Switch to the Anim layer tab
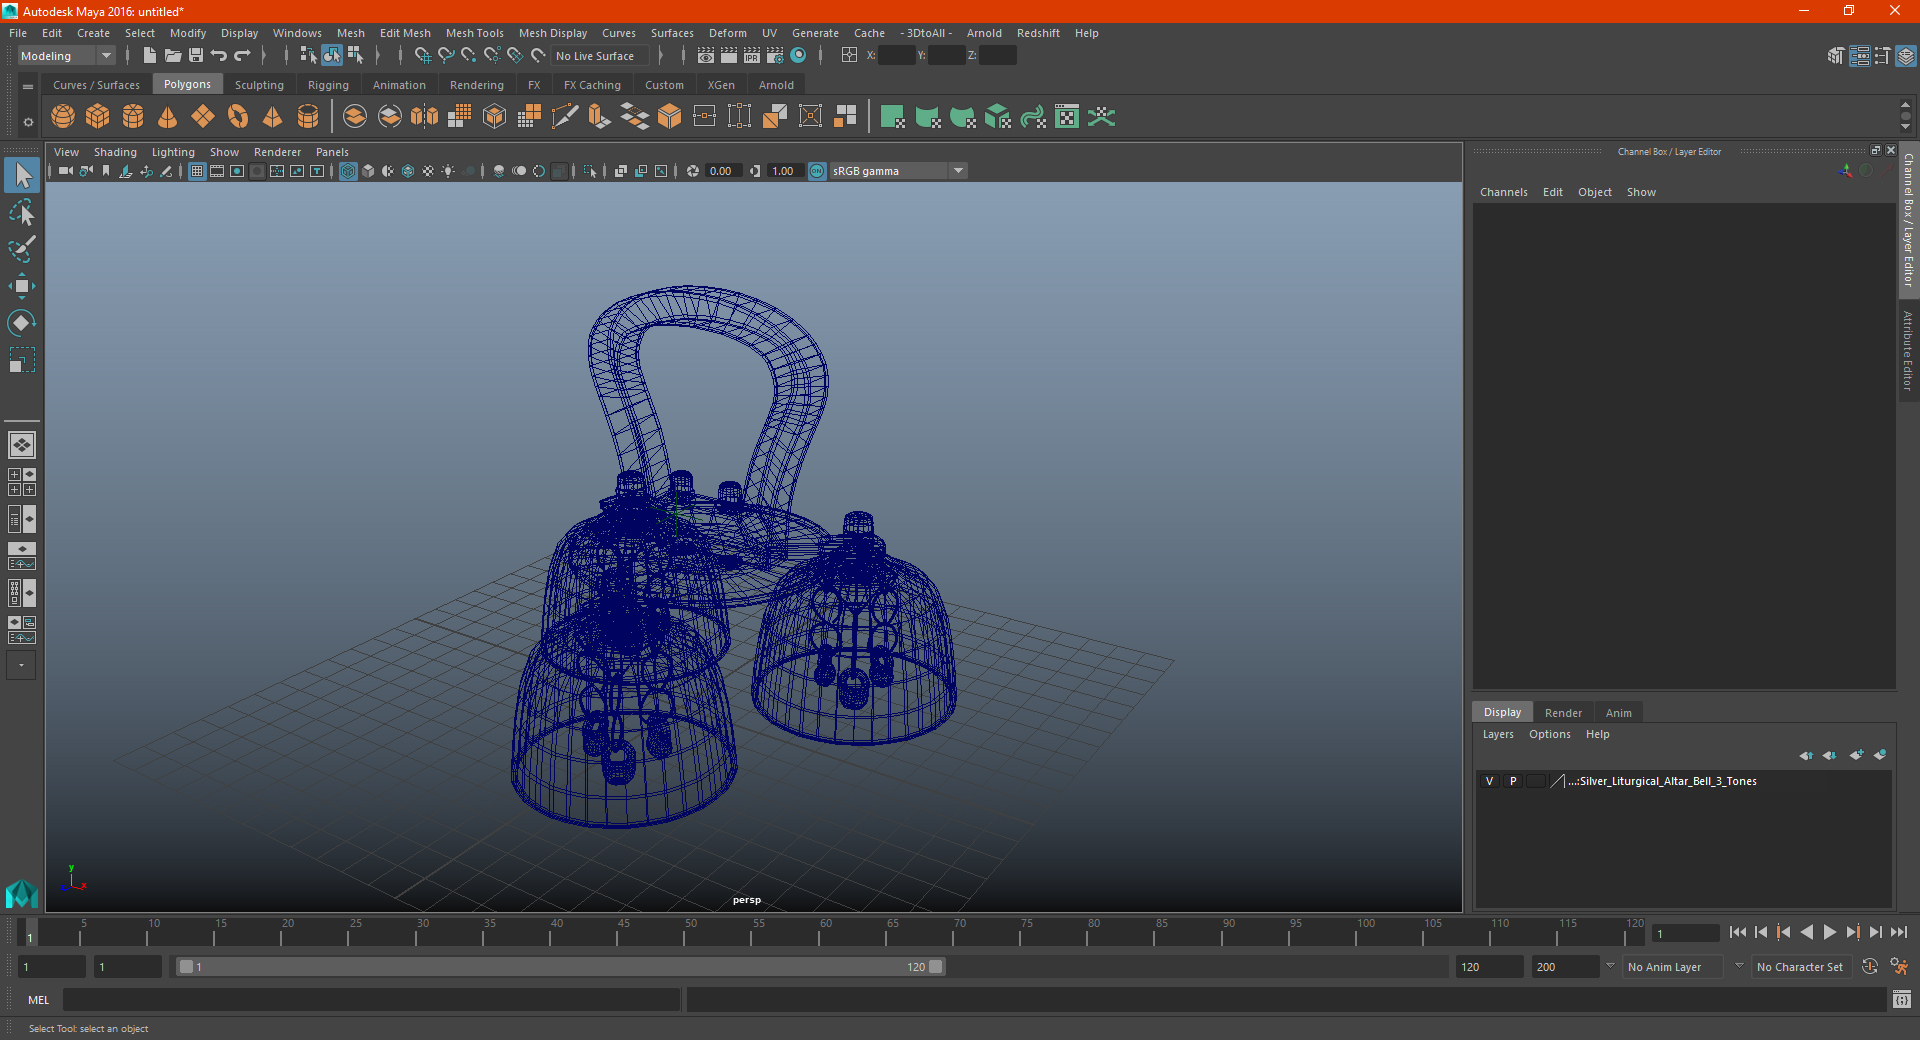Viewport: 1920px width, 1040px height. coord(1618,713)
